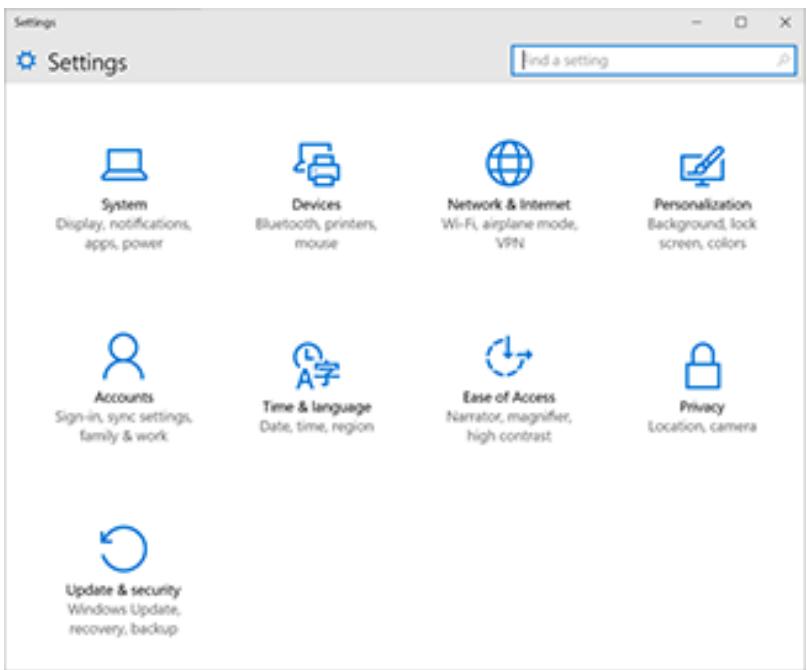Click the System label

pos(124,204)
